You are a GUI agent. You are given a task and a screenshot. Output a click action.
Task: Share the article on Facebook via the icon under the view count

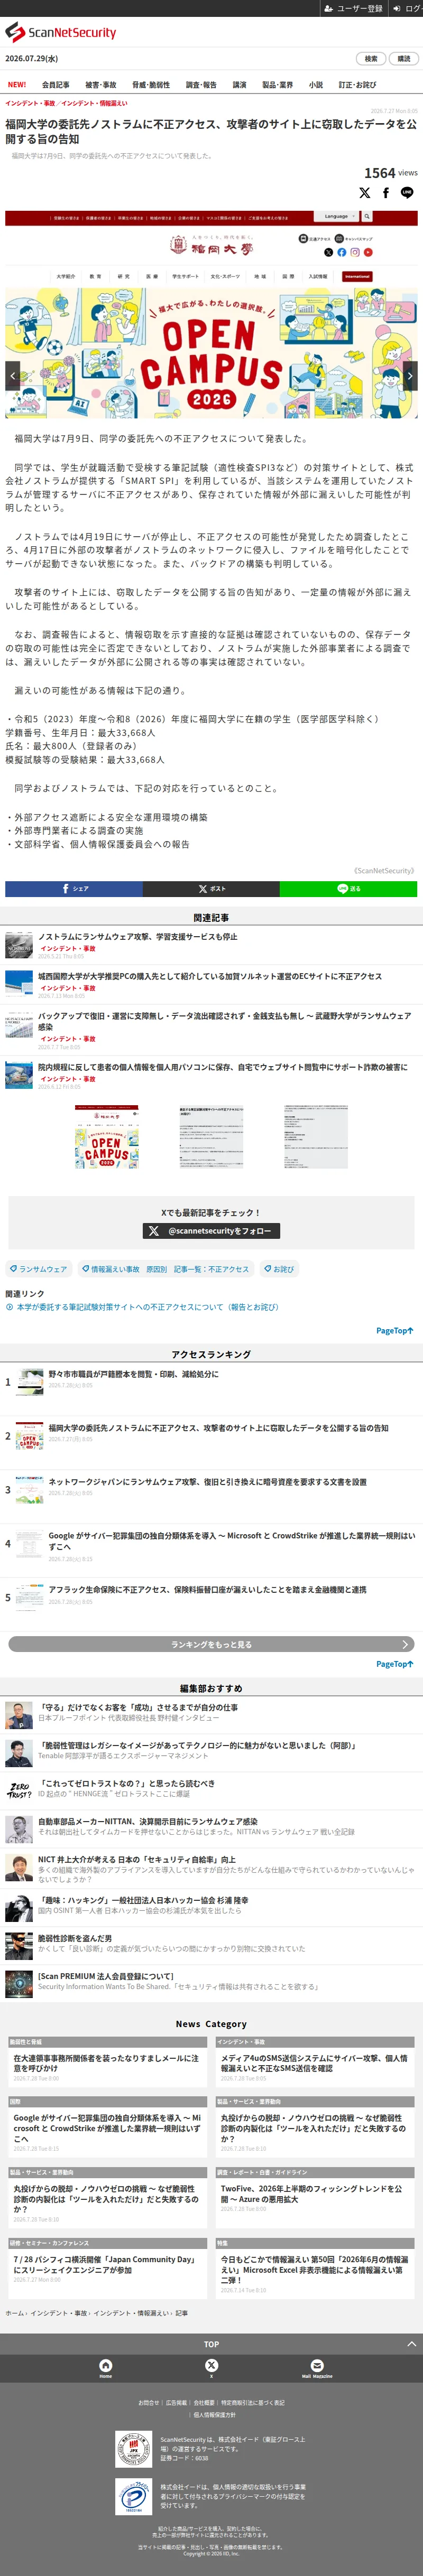pos(385,193)
